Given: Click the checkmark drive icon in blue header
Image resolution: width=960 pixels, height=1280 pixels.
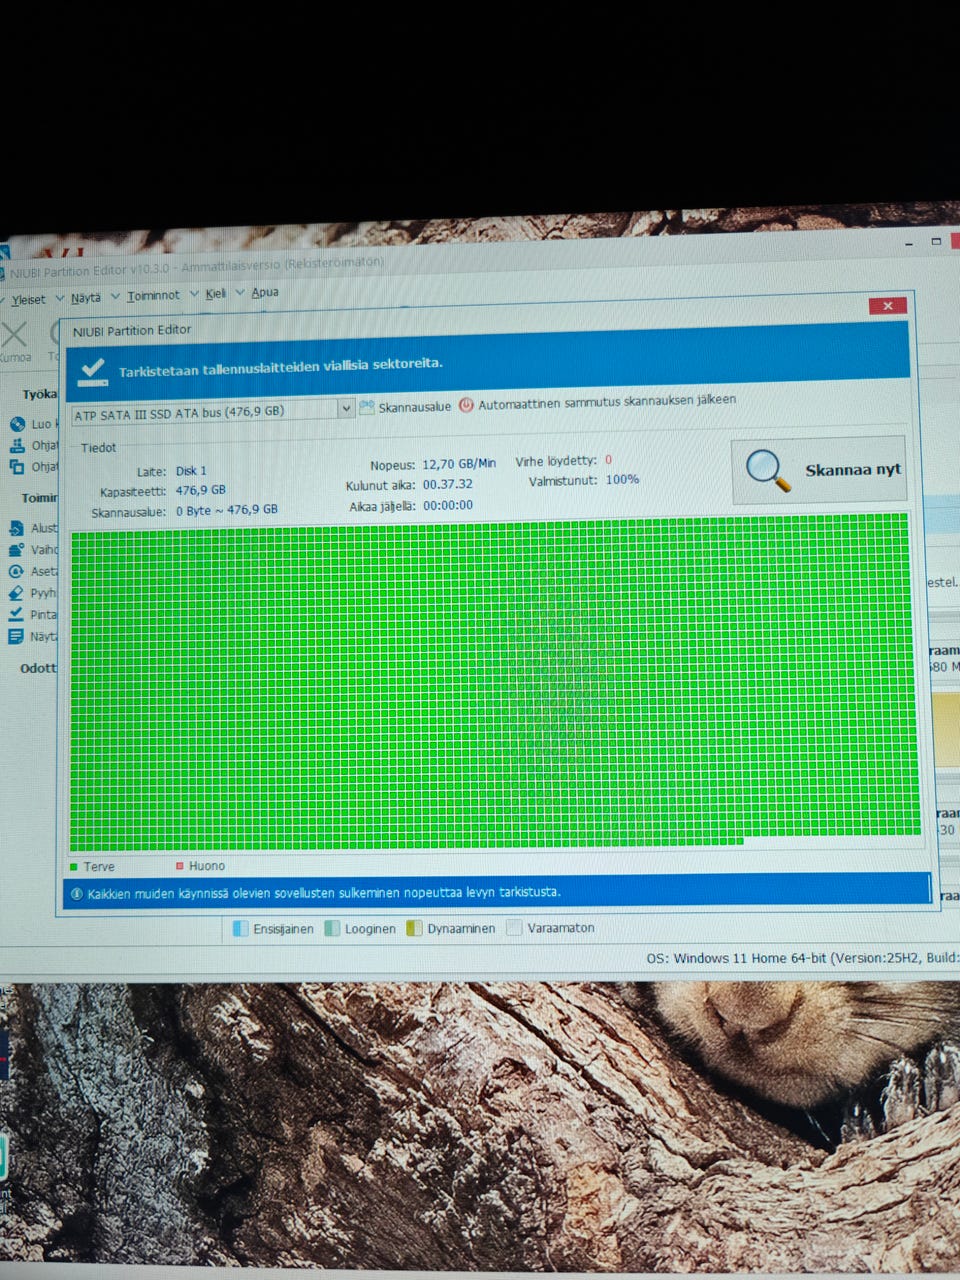Looking at the screenshot, I should 93,370.
